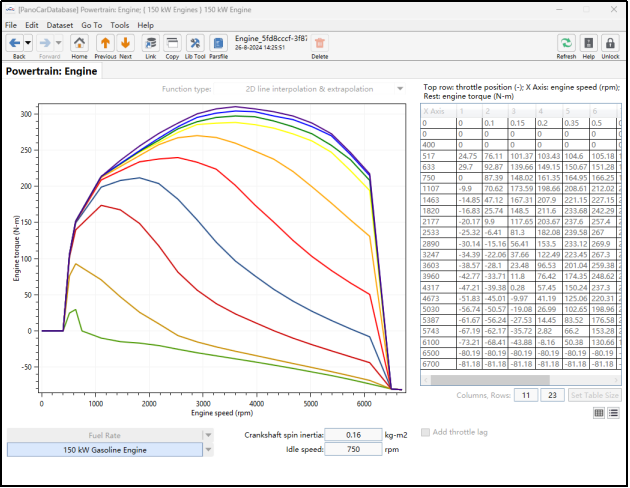Enable the Add throttle lag checkbox

425,432
